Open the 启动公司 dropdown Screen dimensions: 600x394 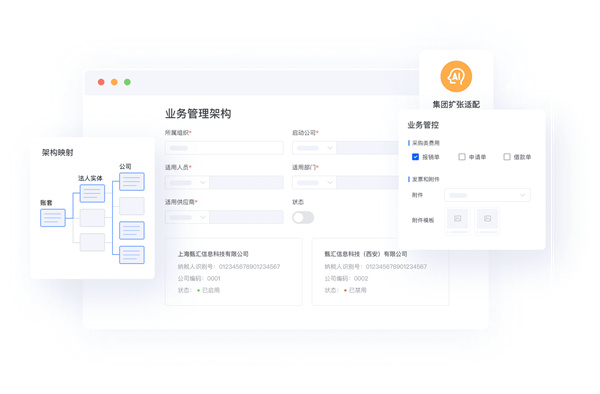click(314, 148)
